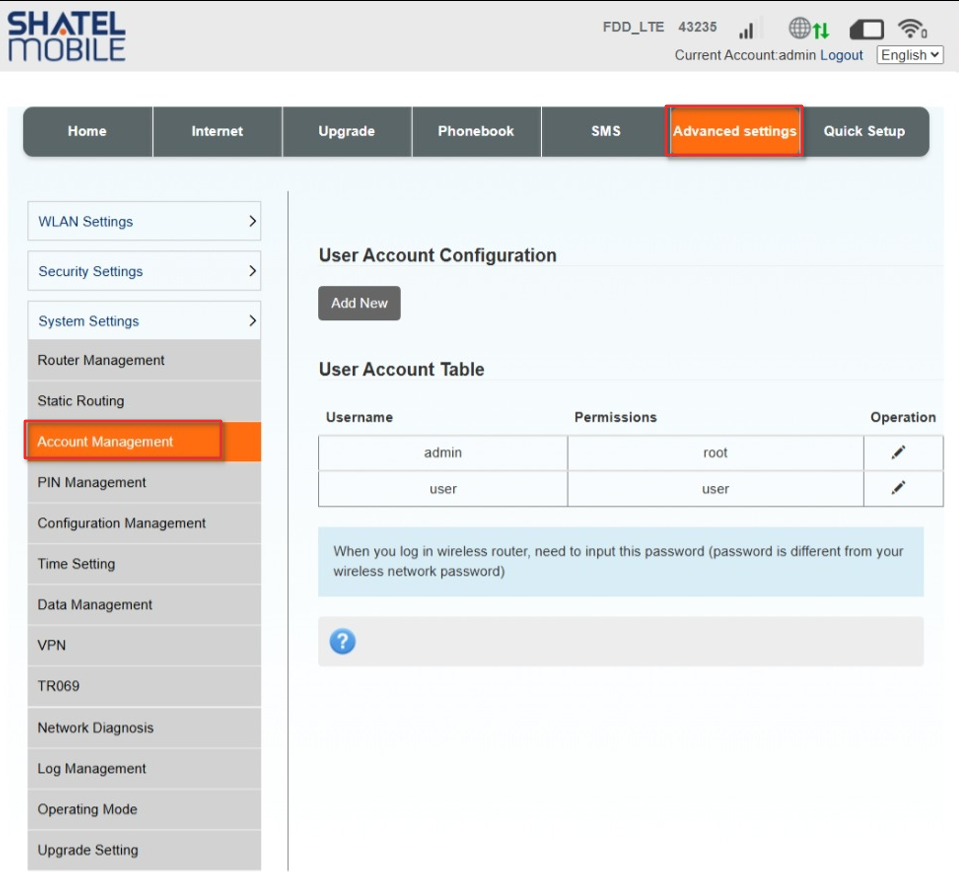Screen dimensions: 959x872
Task: Expand the WLAN Settings section
Action: [144, 221]
